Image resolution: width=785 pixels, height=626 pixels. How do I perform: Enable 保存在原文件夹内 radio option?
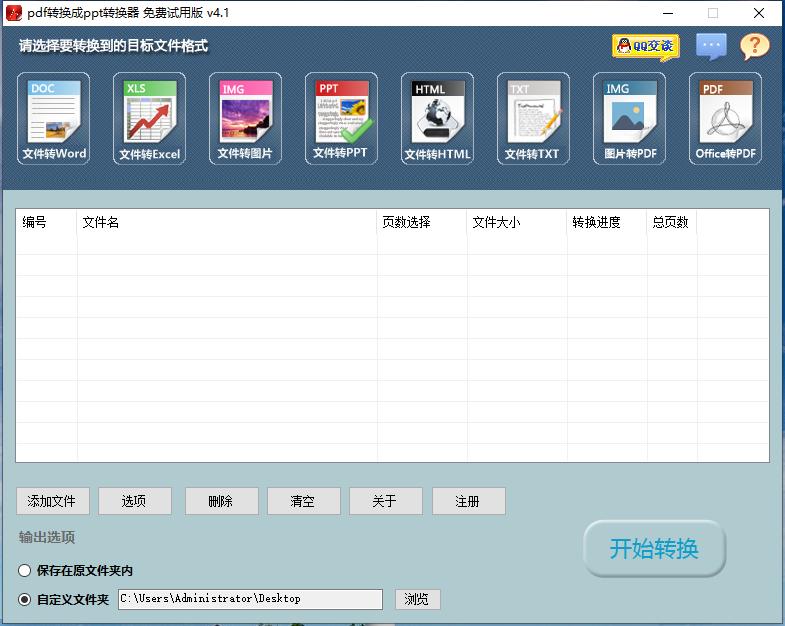pos(25,571)
